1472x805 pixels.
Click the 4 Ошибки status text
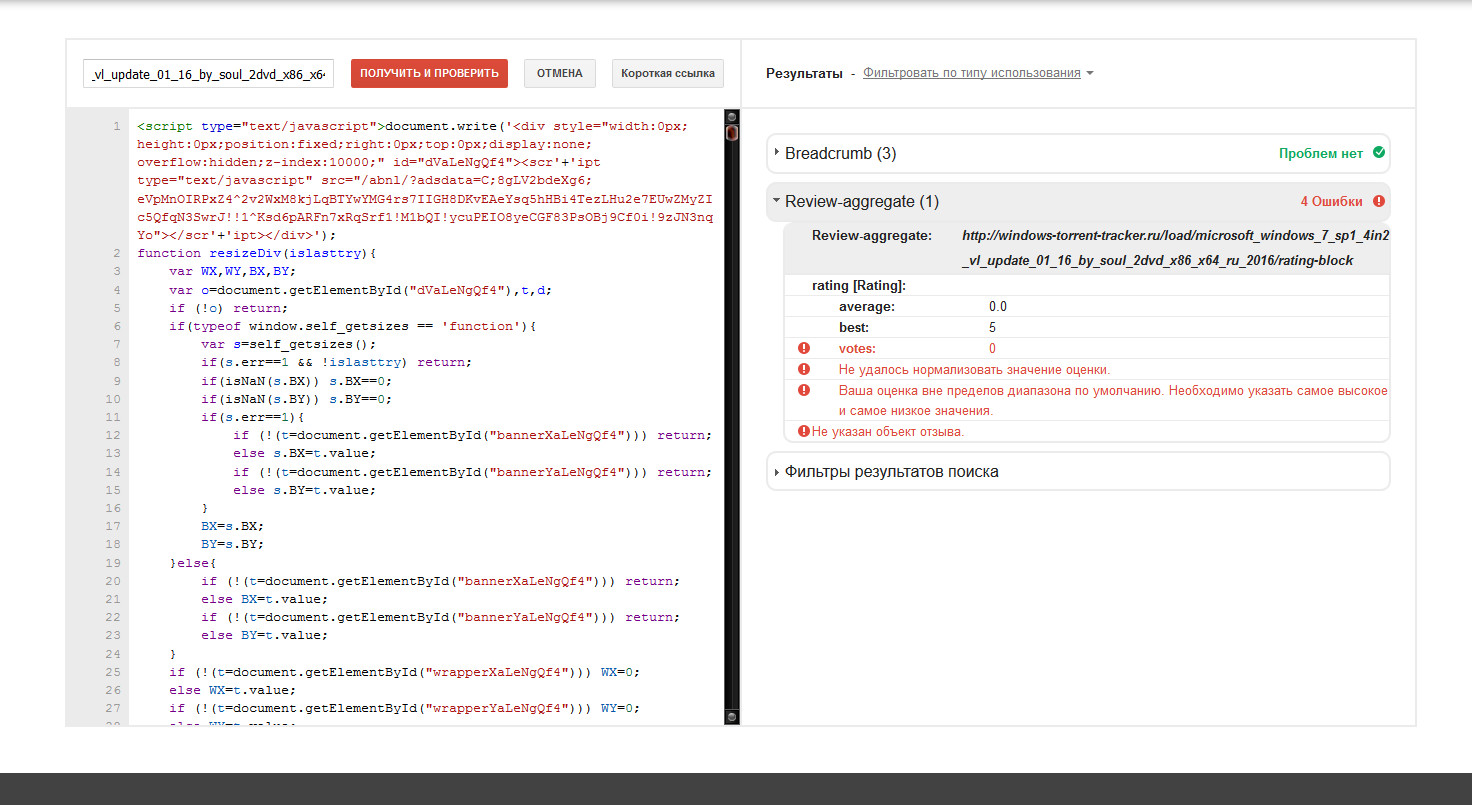click(x=1331, y=201)
